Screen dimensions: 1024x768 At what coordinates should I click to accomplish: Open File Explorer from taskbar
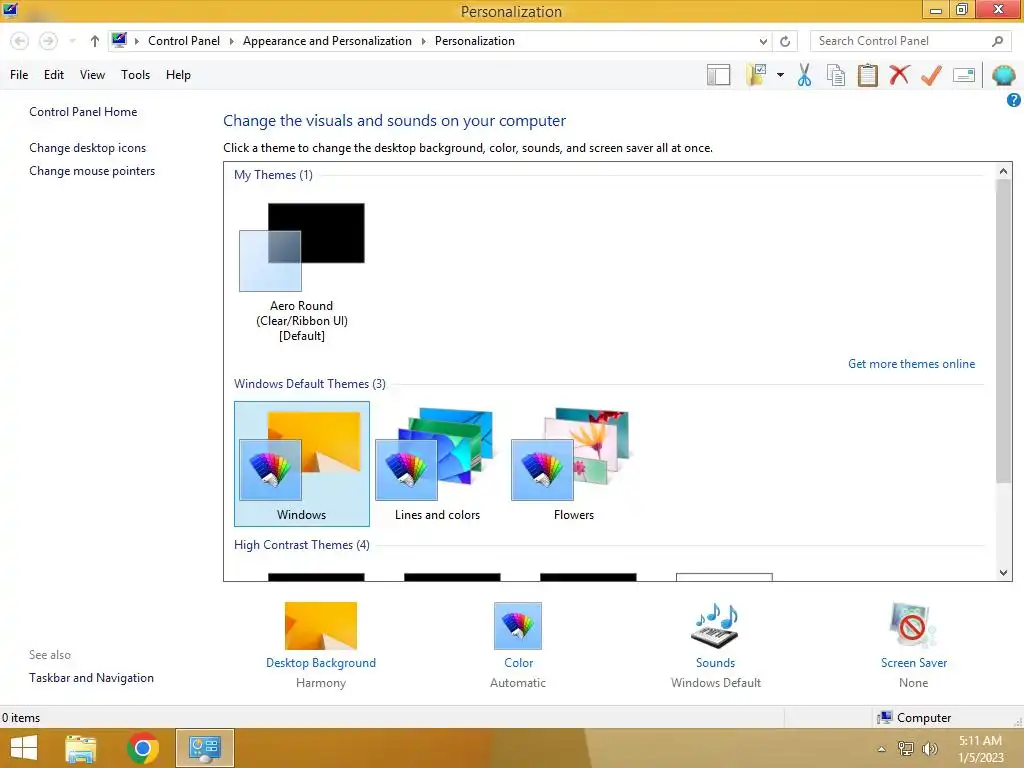(81, 748)
